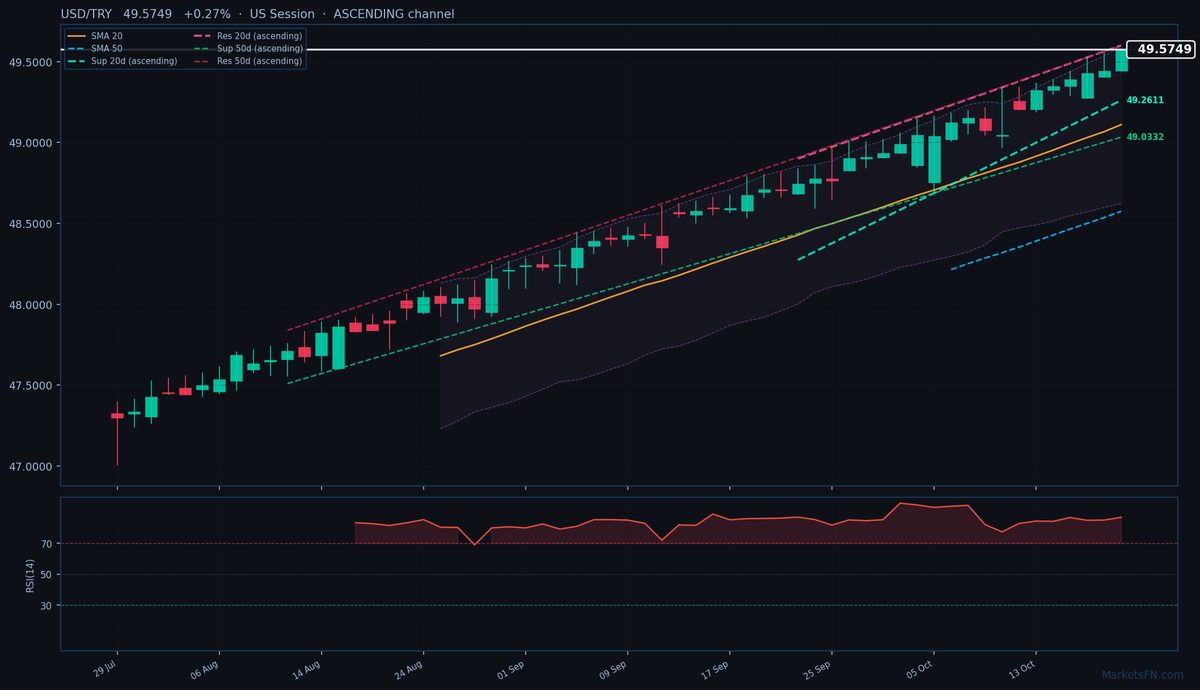Select Sup 50d (ascending) in the legend
This screenshot has width=1200, height=690.
[248, 48]
